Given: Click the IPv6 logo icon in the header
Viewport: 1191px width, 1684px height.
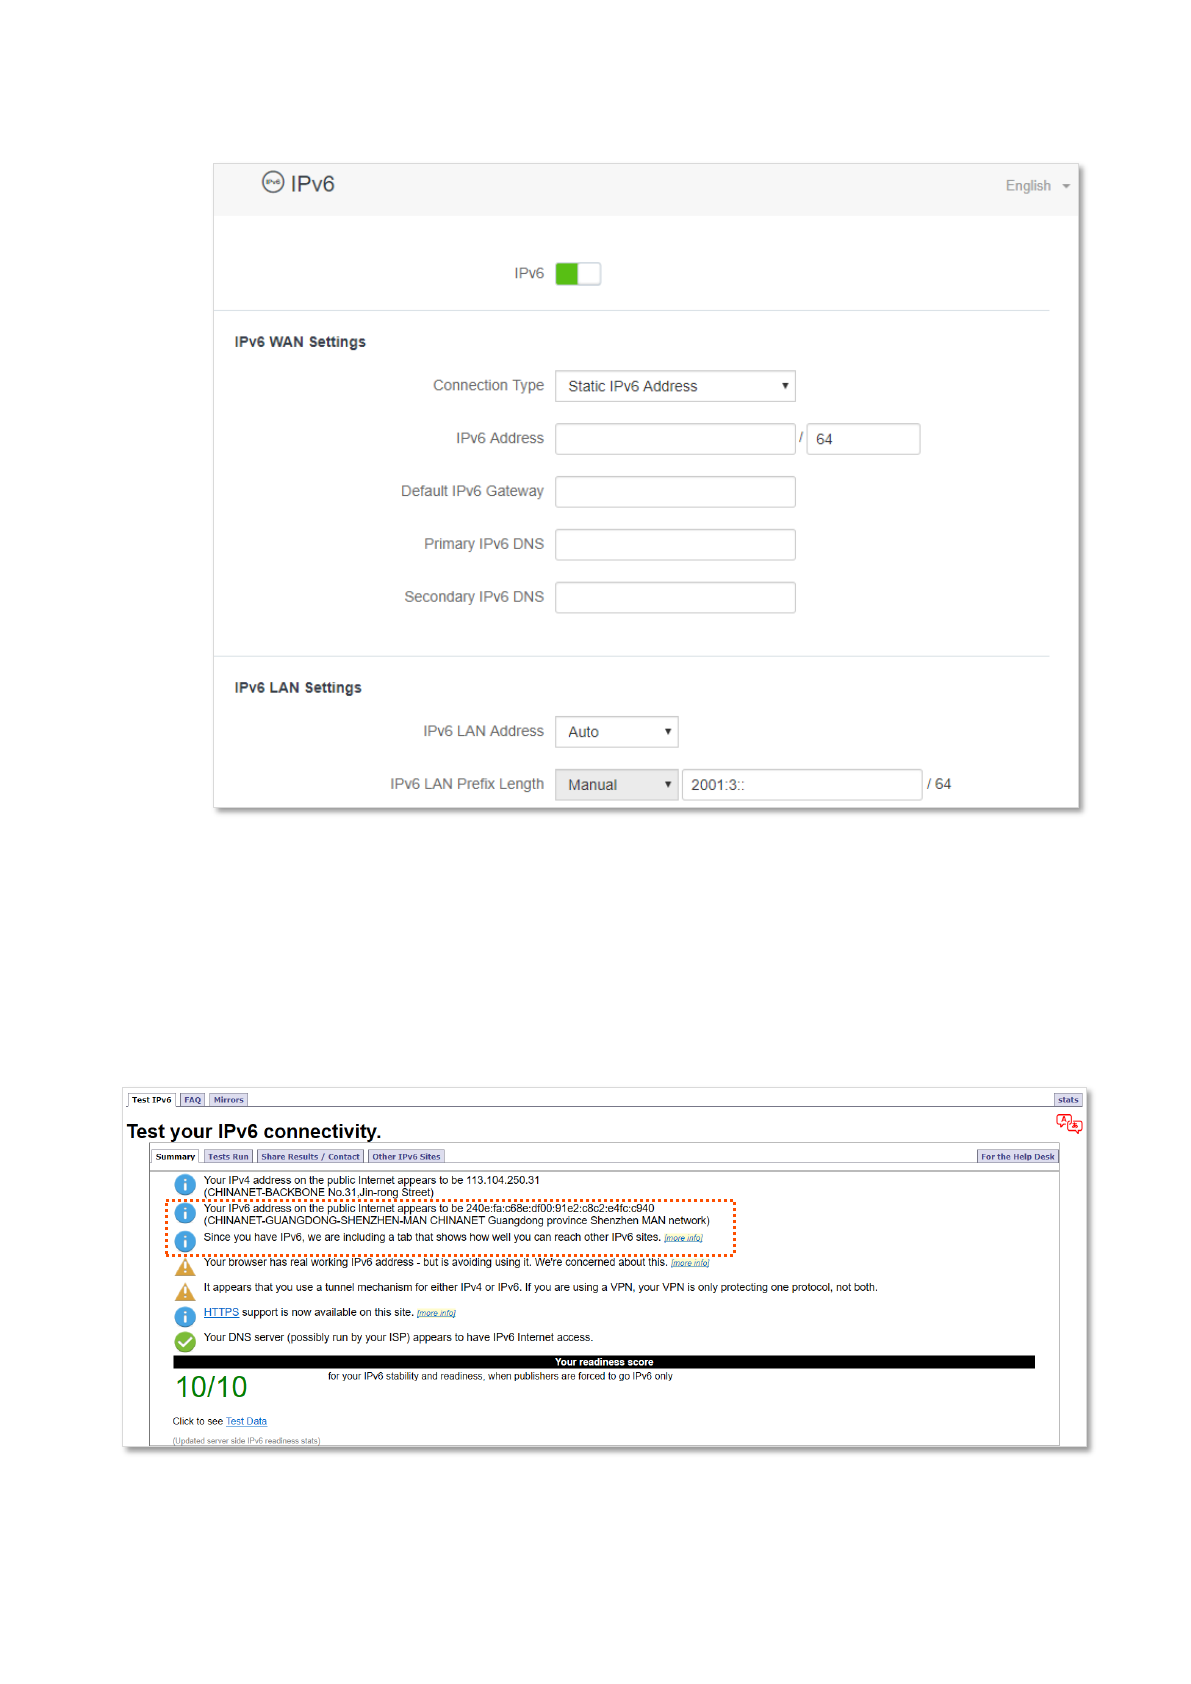Looking at the screenshot, I should [x=273, y=182].
